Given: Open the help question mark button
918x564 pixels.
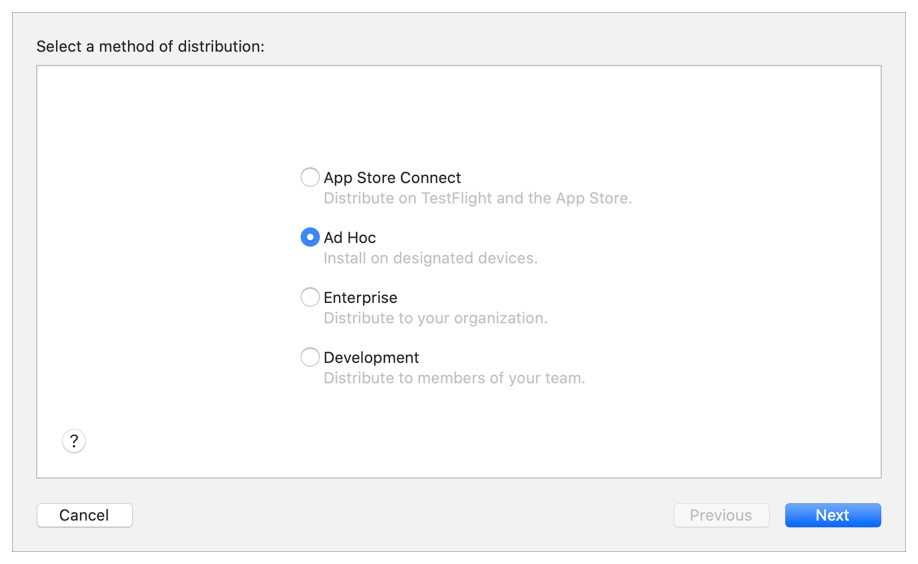Looking at the screenshot, I should (x=74, y=441).
